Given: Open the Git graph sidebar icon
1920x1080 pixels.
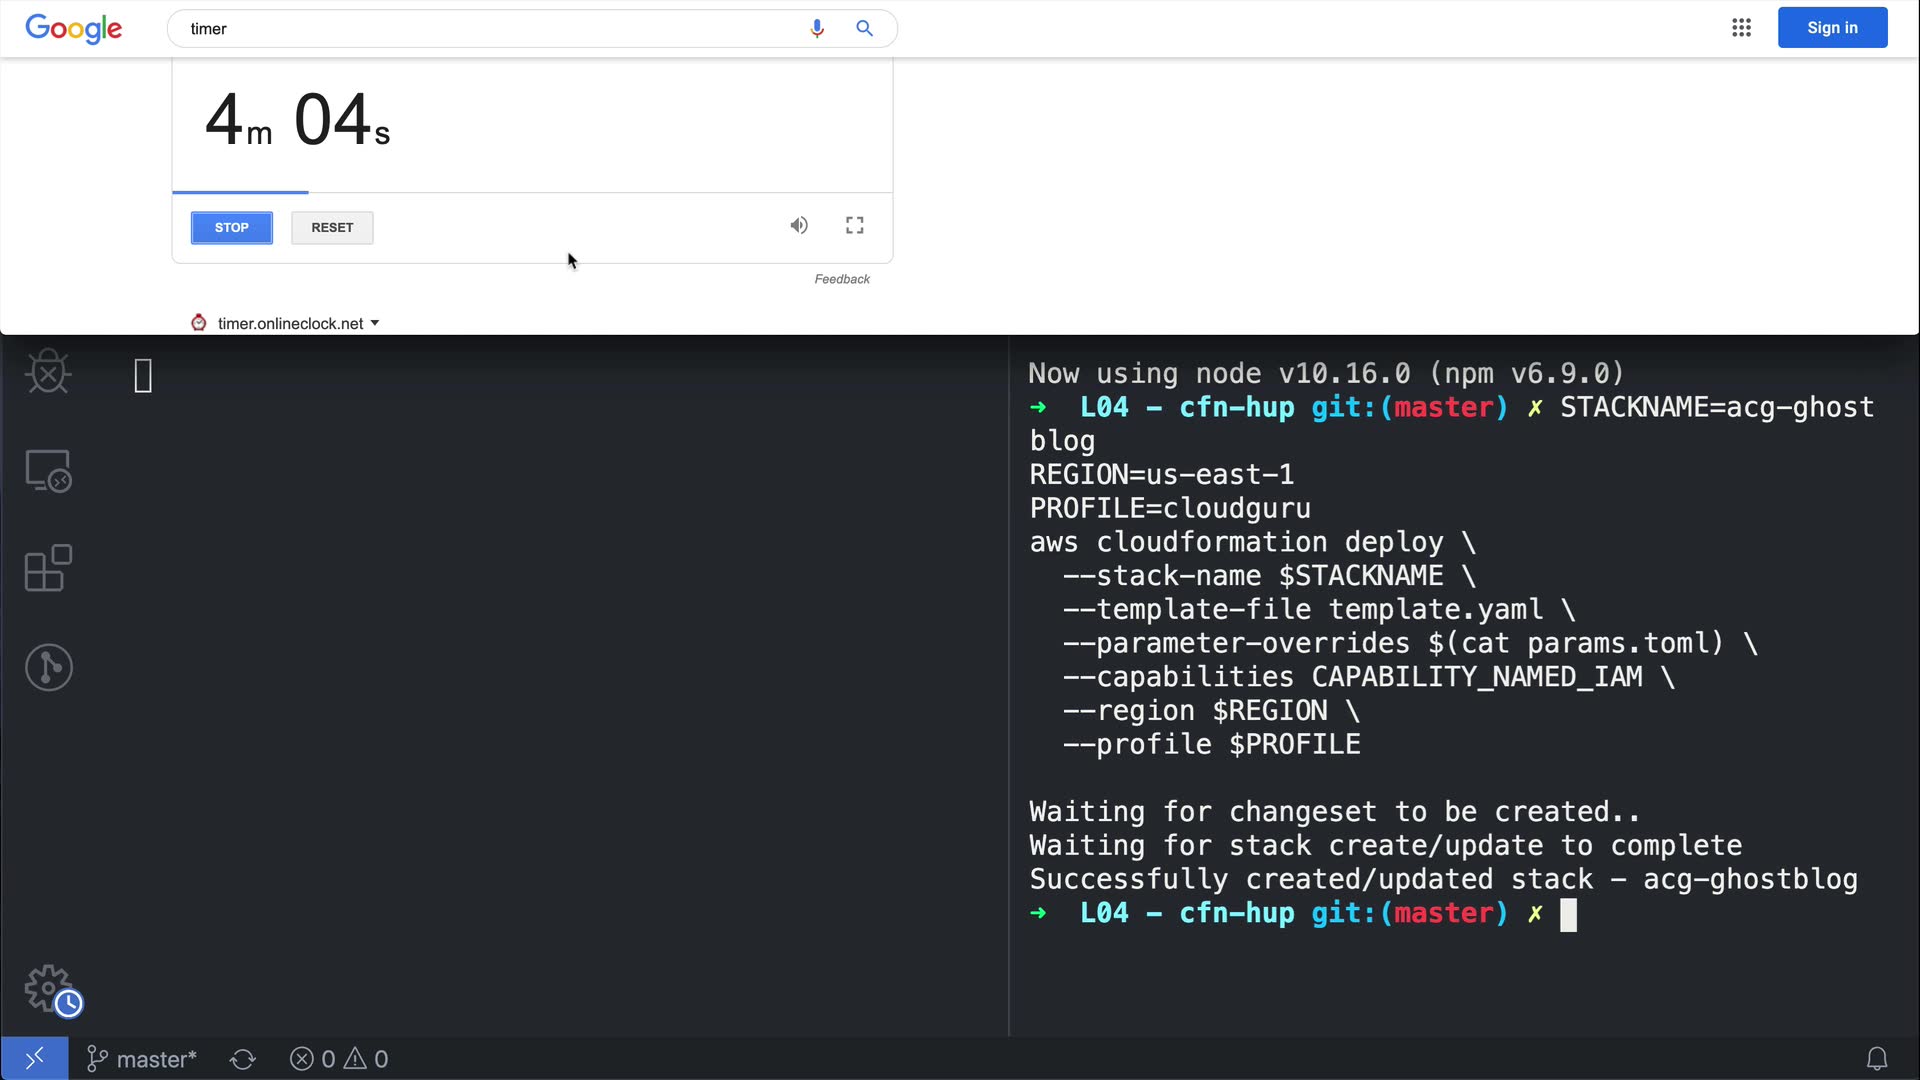Looking at the screenshot, I should pos(48,667).
